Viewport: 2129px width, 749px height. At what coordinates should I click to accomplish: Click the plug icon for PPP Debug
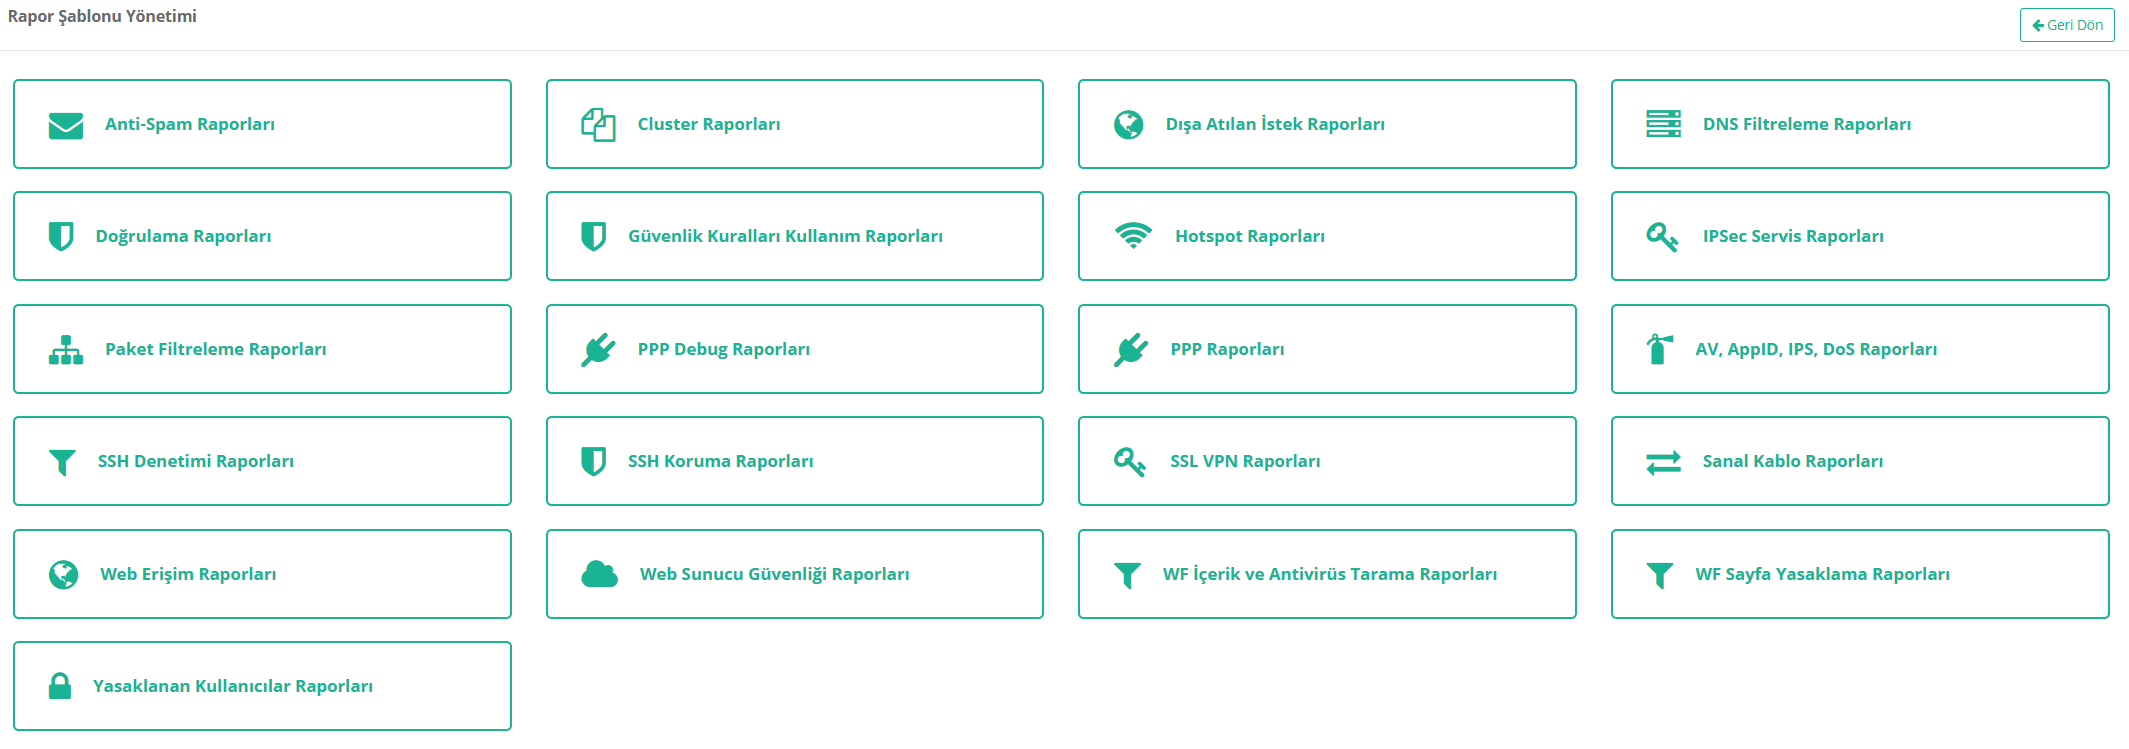598,349
